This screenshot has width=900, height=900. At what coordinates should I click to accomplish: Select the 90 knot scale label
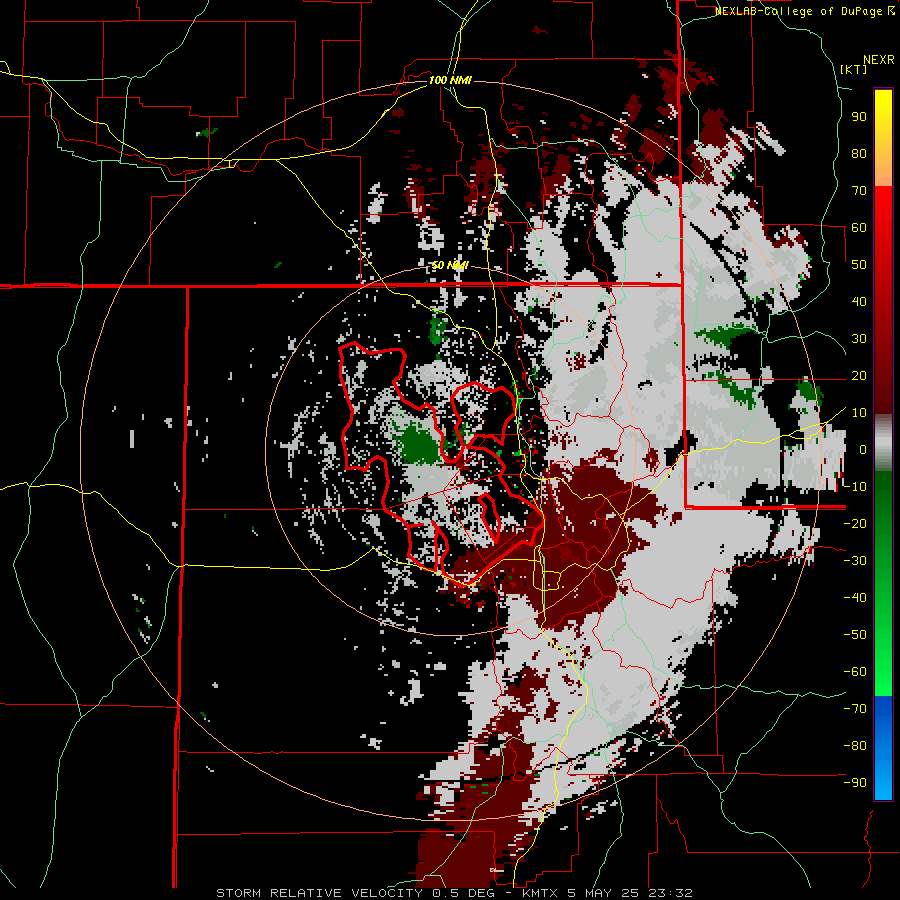point(859,117)
